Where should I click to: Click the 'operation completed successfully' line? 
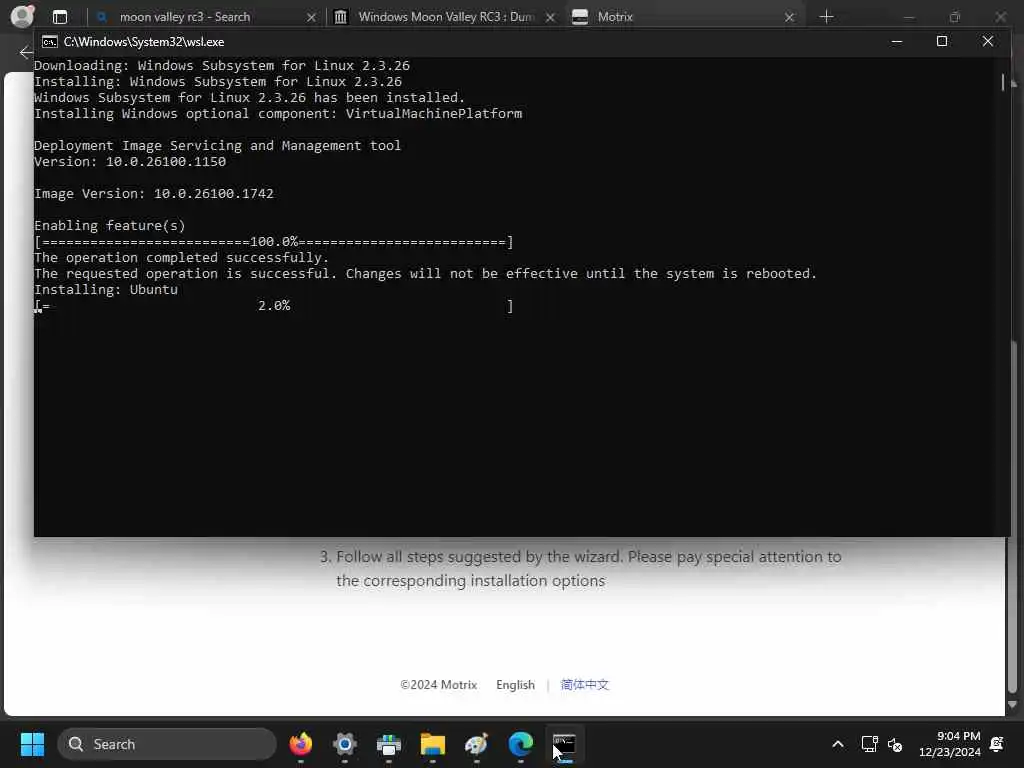182,257
